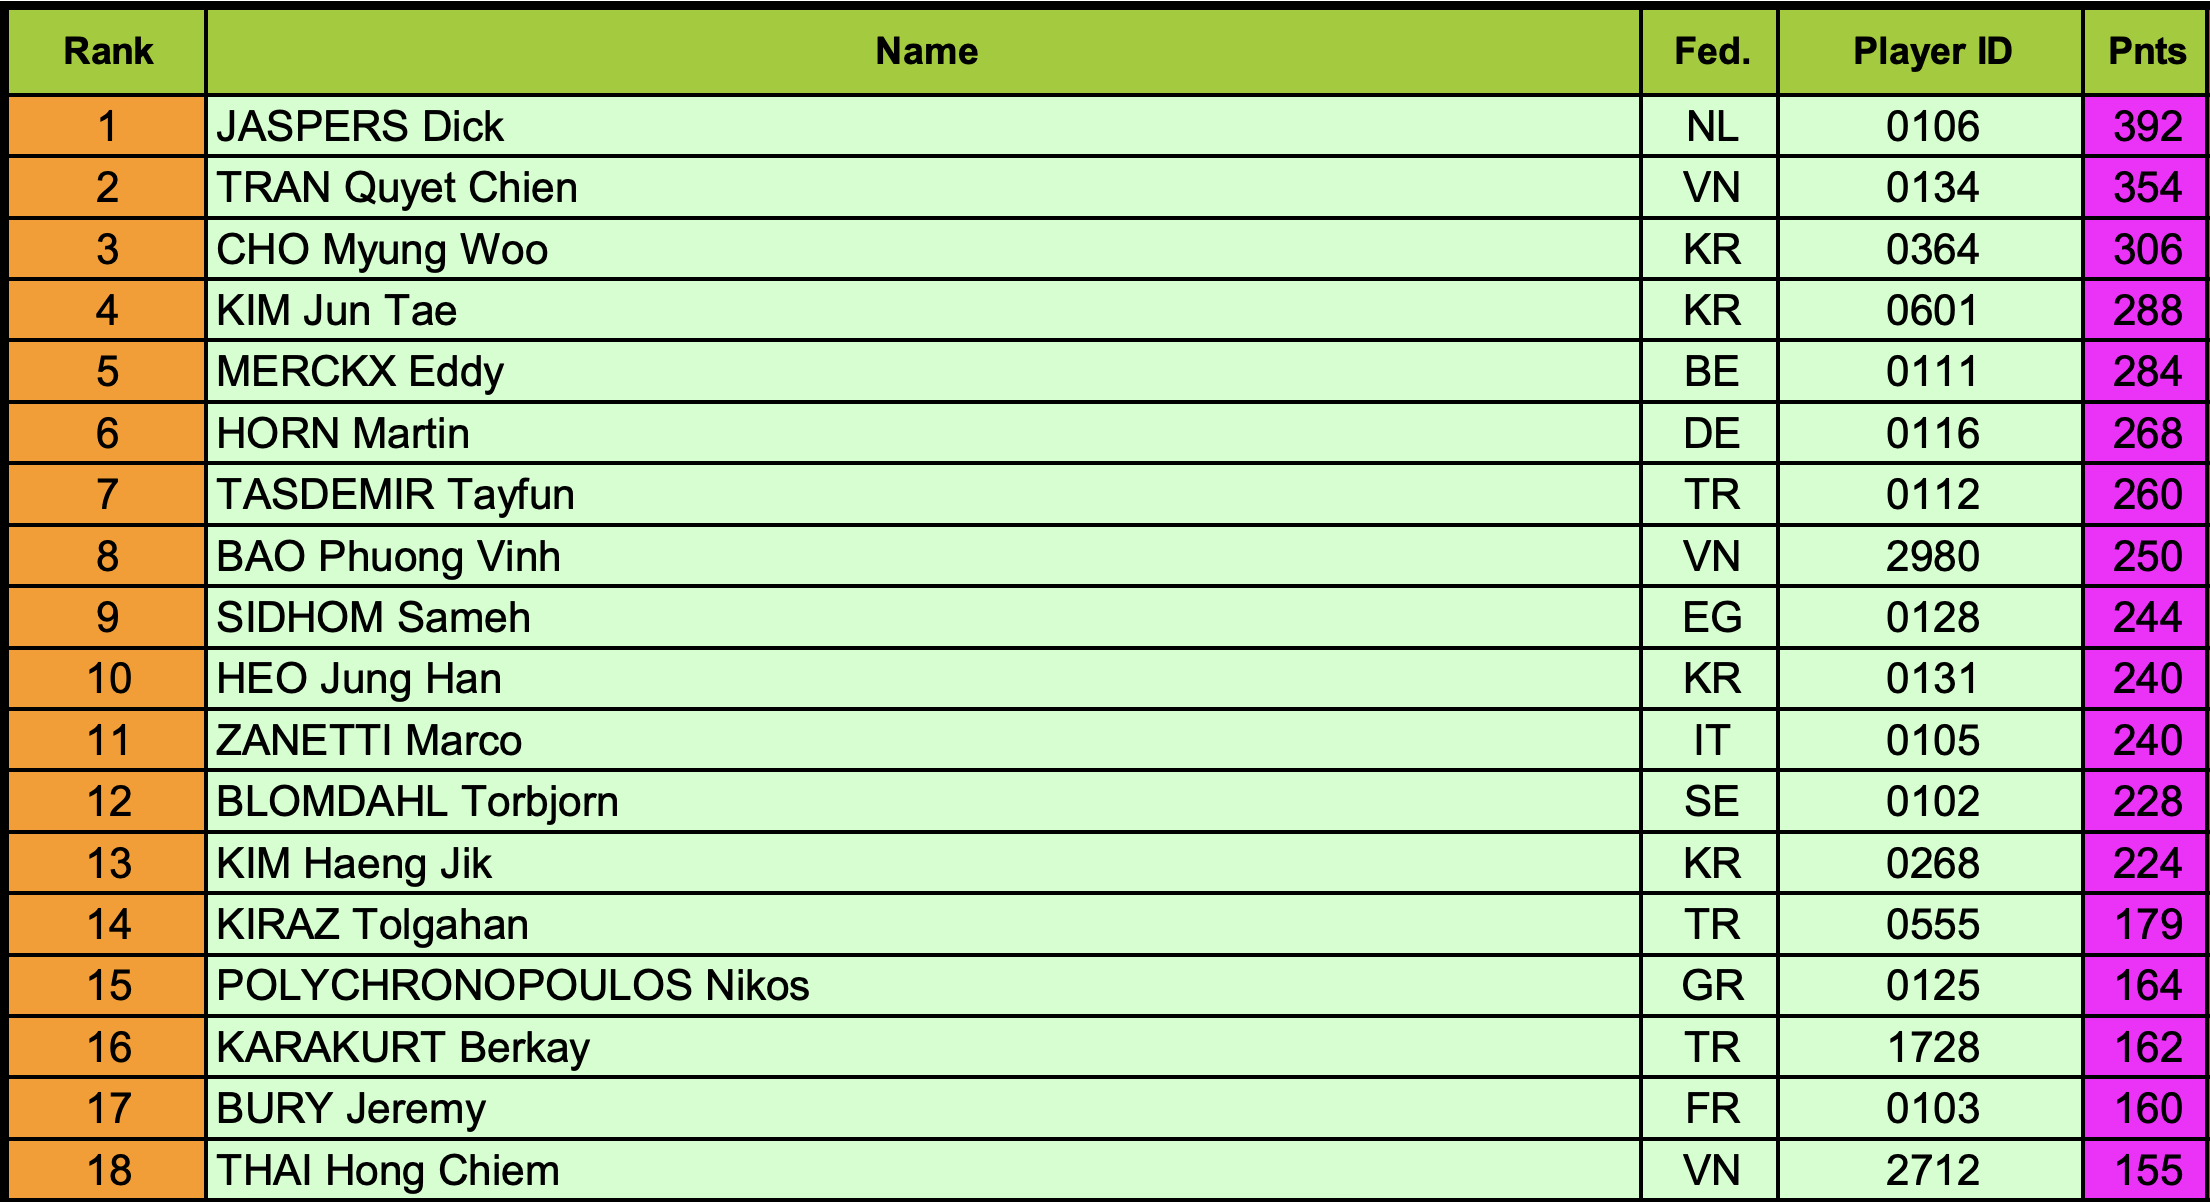Select CHO Myung Woo's points value 306

2145,249
